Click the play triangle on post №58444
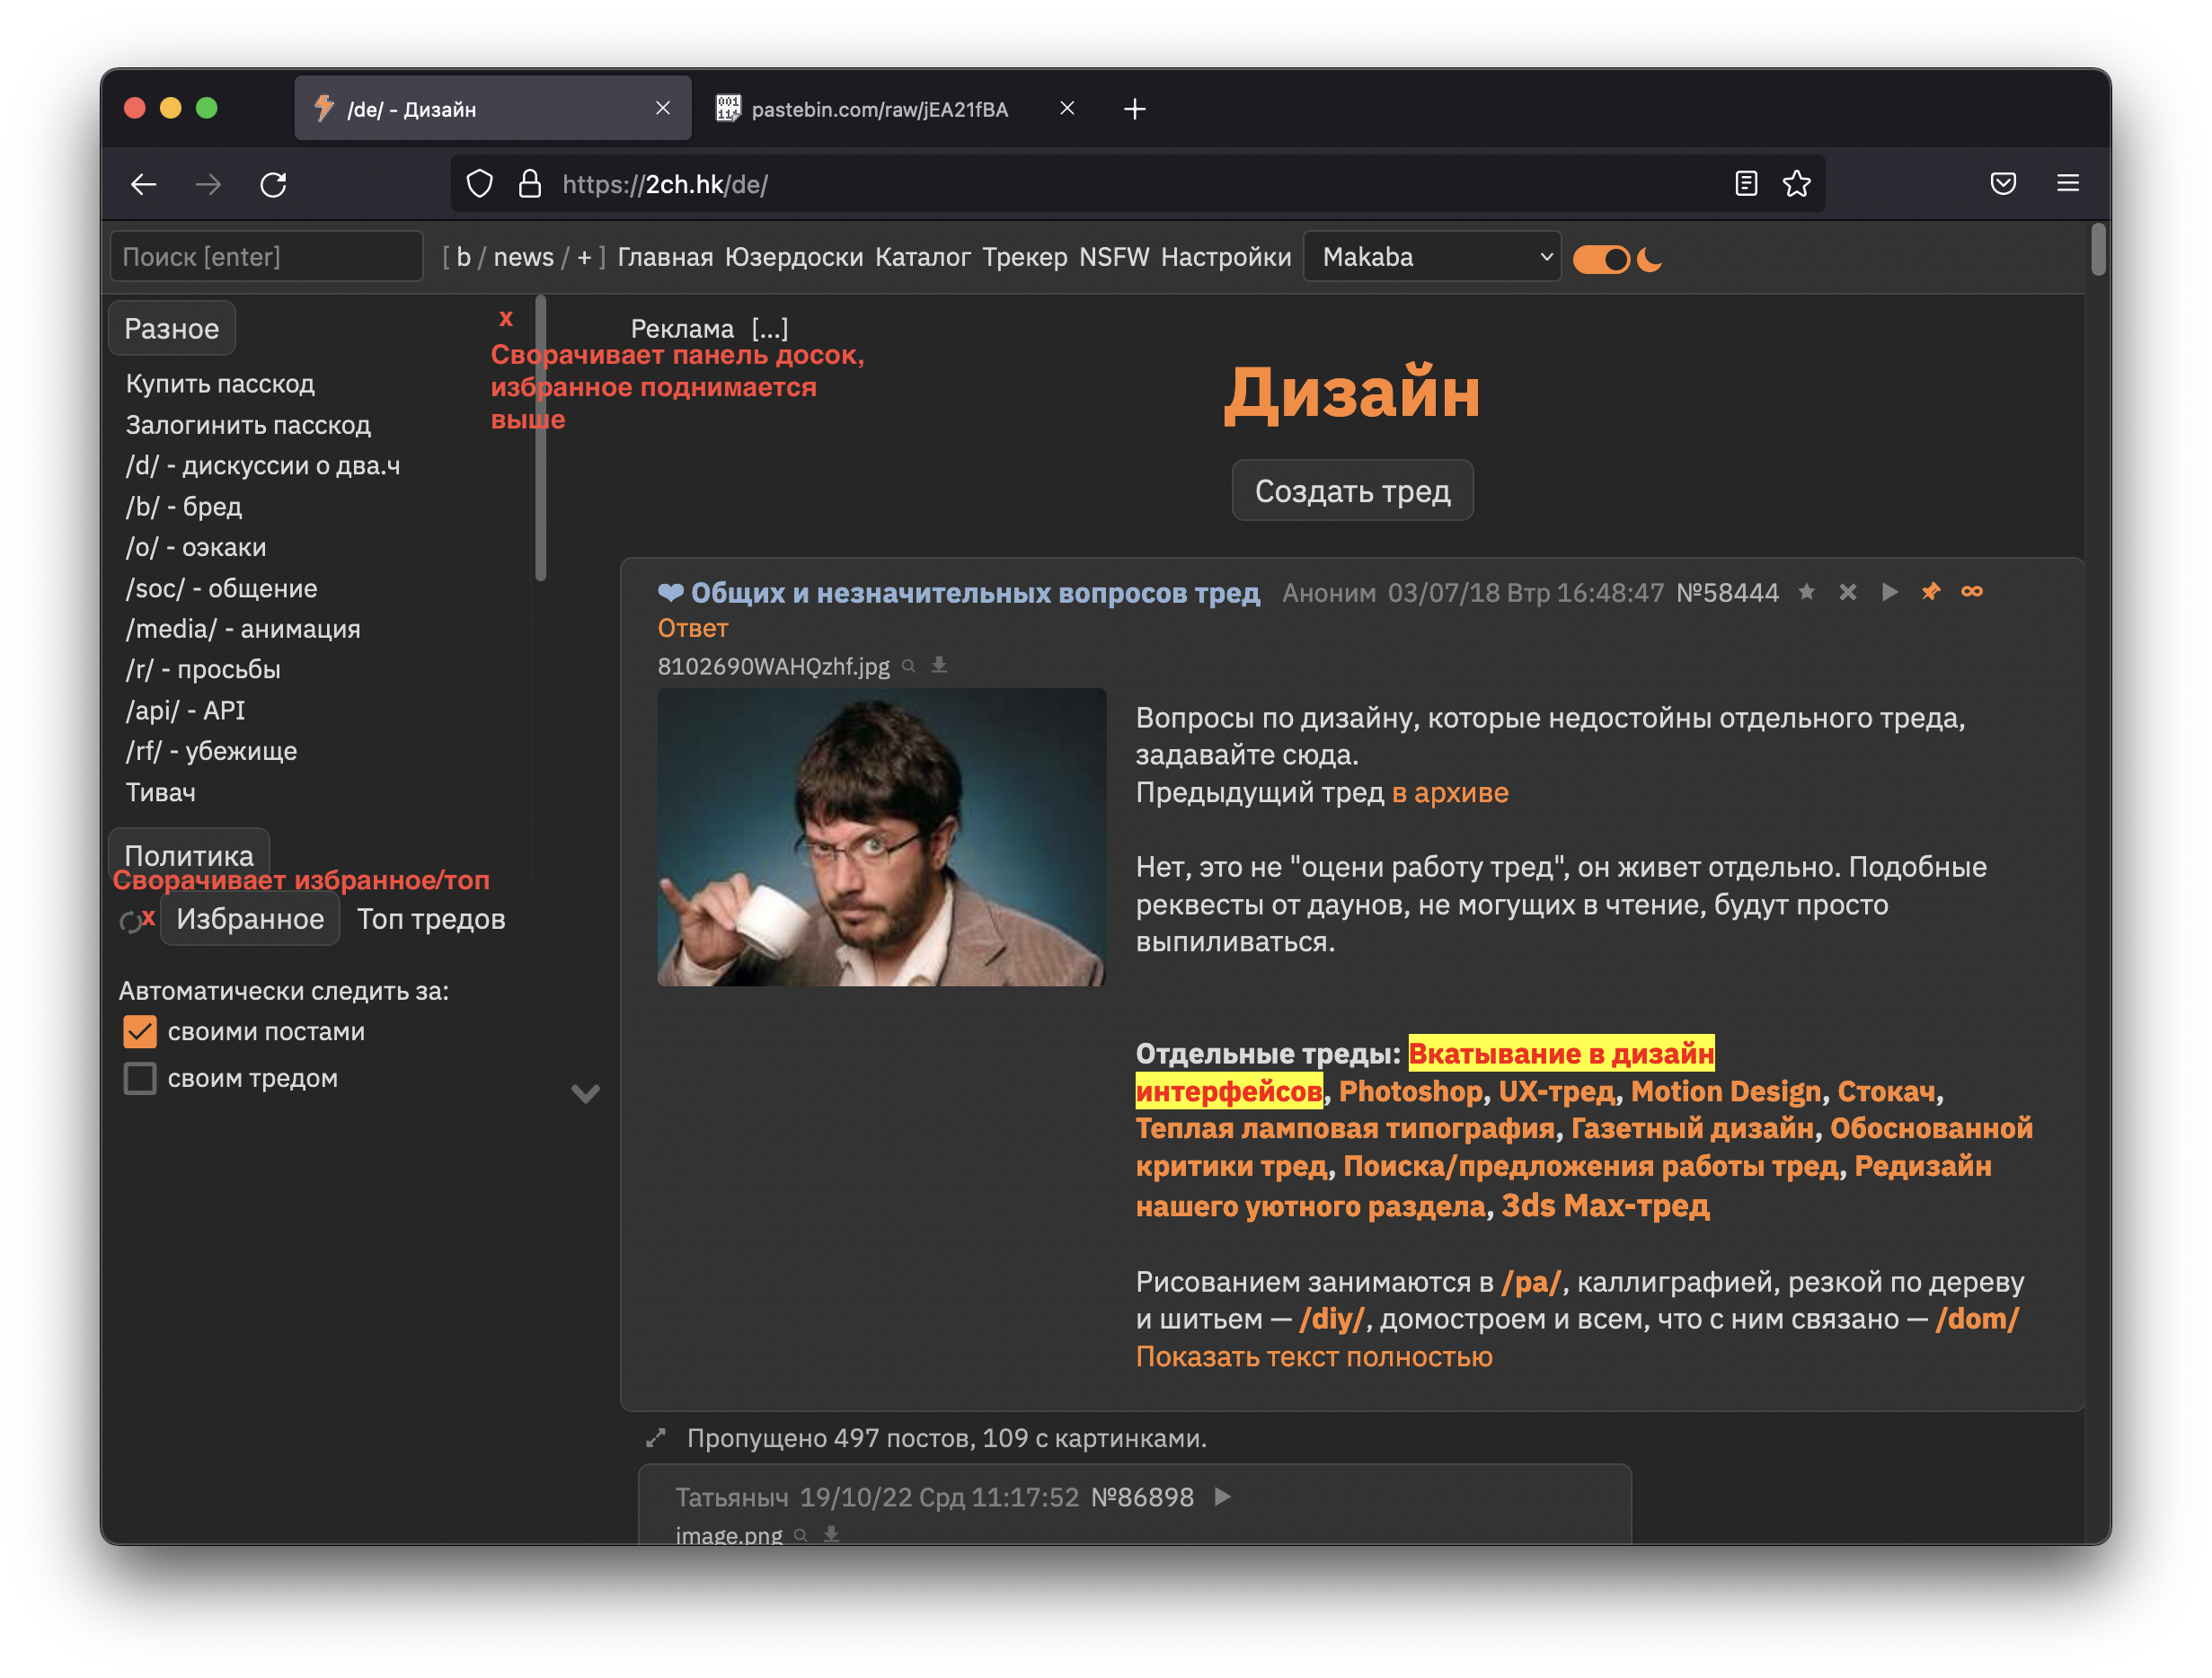The width and height of the screenshot is (2212, 1678). (x=1889, y=592)
